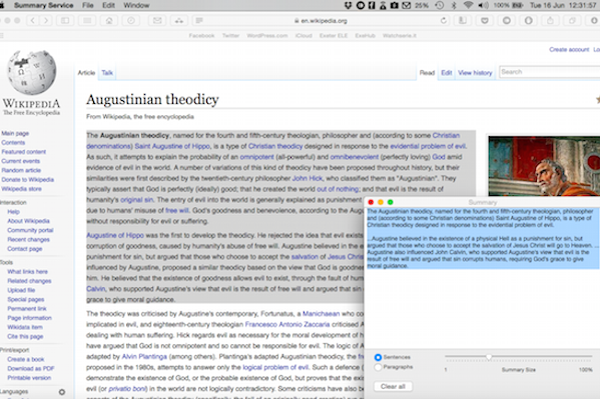Follow the John Hick link

point(307,178)
